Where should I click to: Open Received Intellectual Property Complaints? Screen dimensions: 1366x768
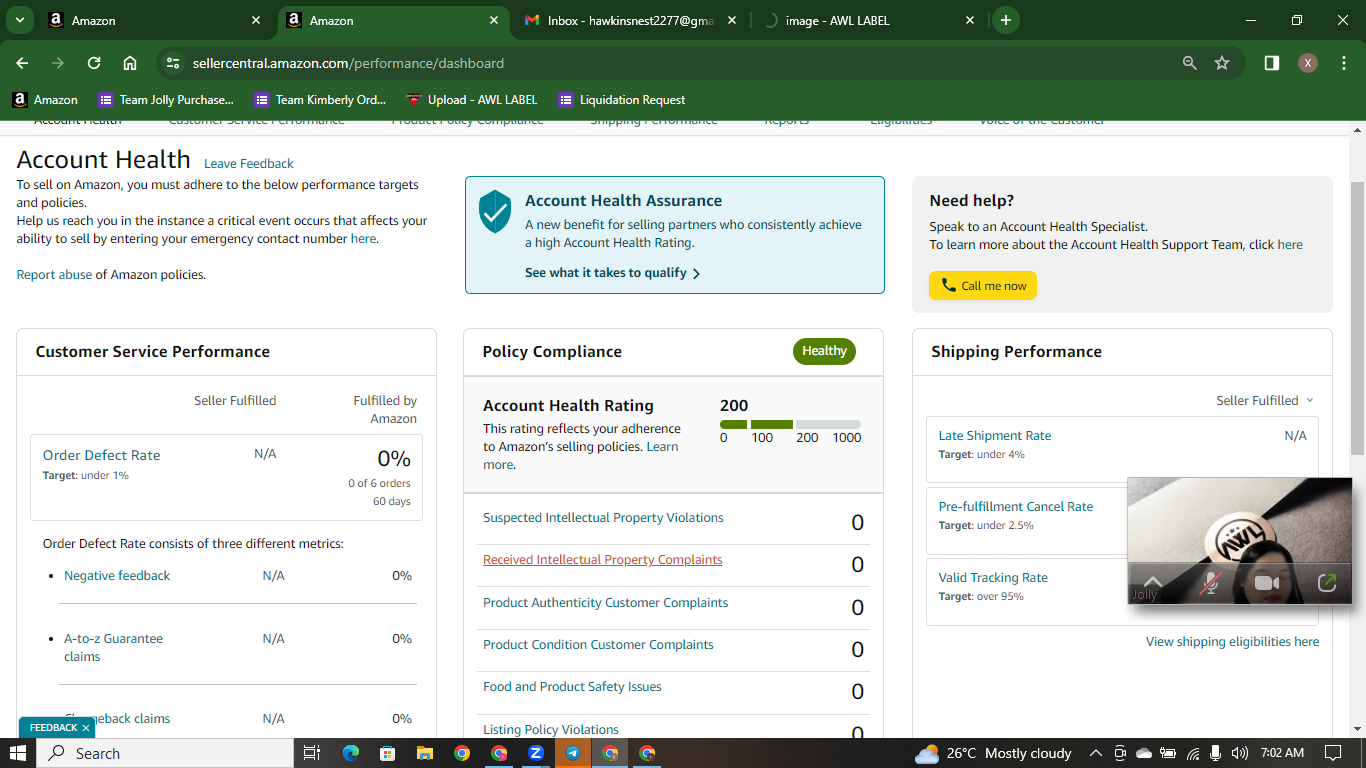pos(603,560)
